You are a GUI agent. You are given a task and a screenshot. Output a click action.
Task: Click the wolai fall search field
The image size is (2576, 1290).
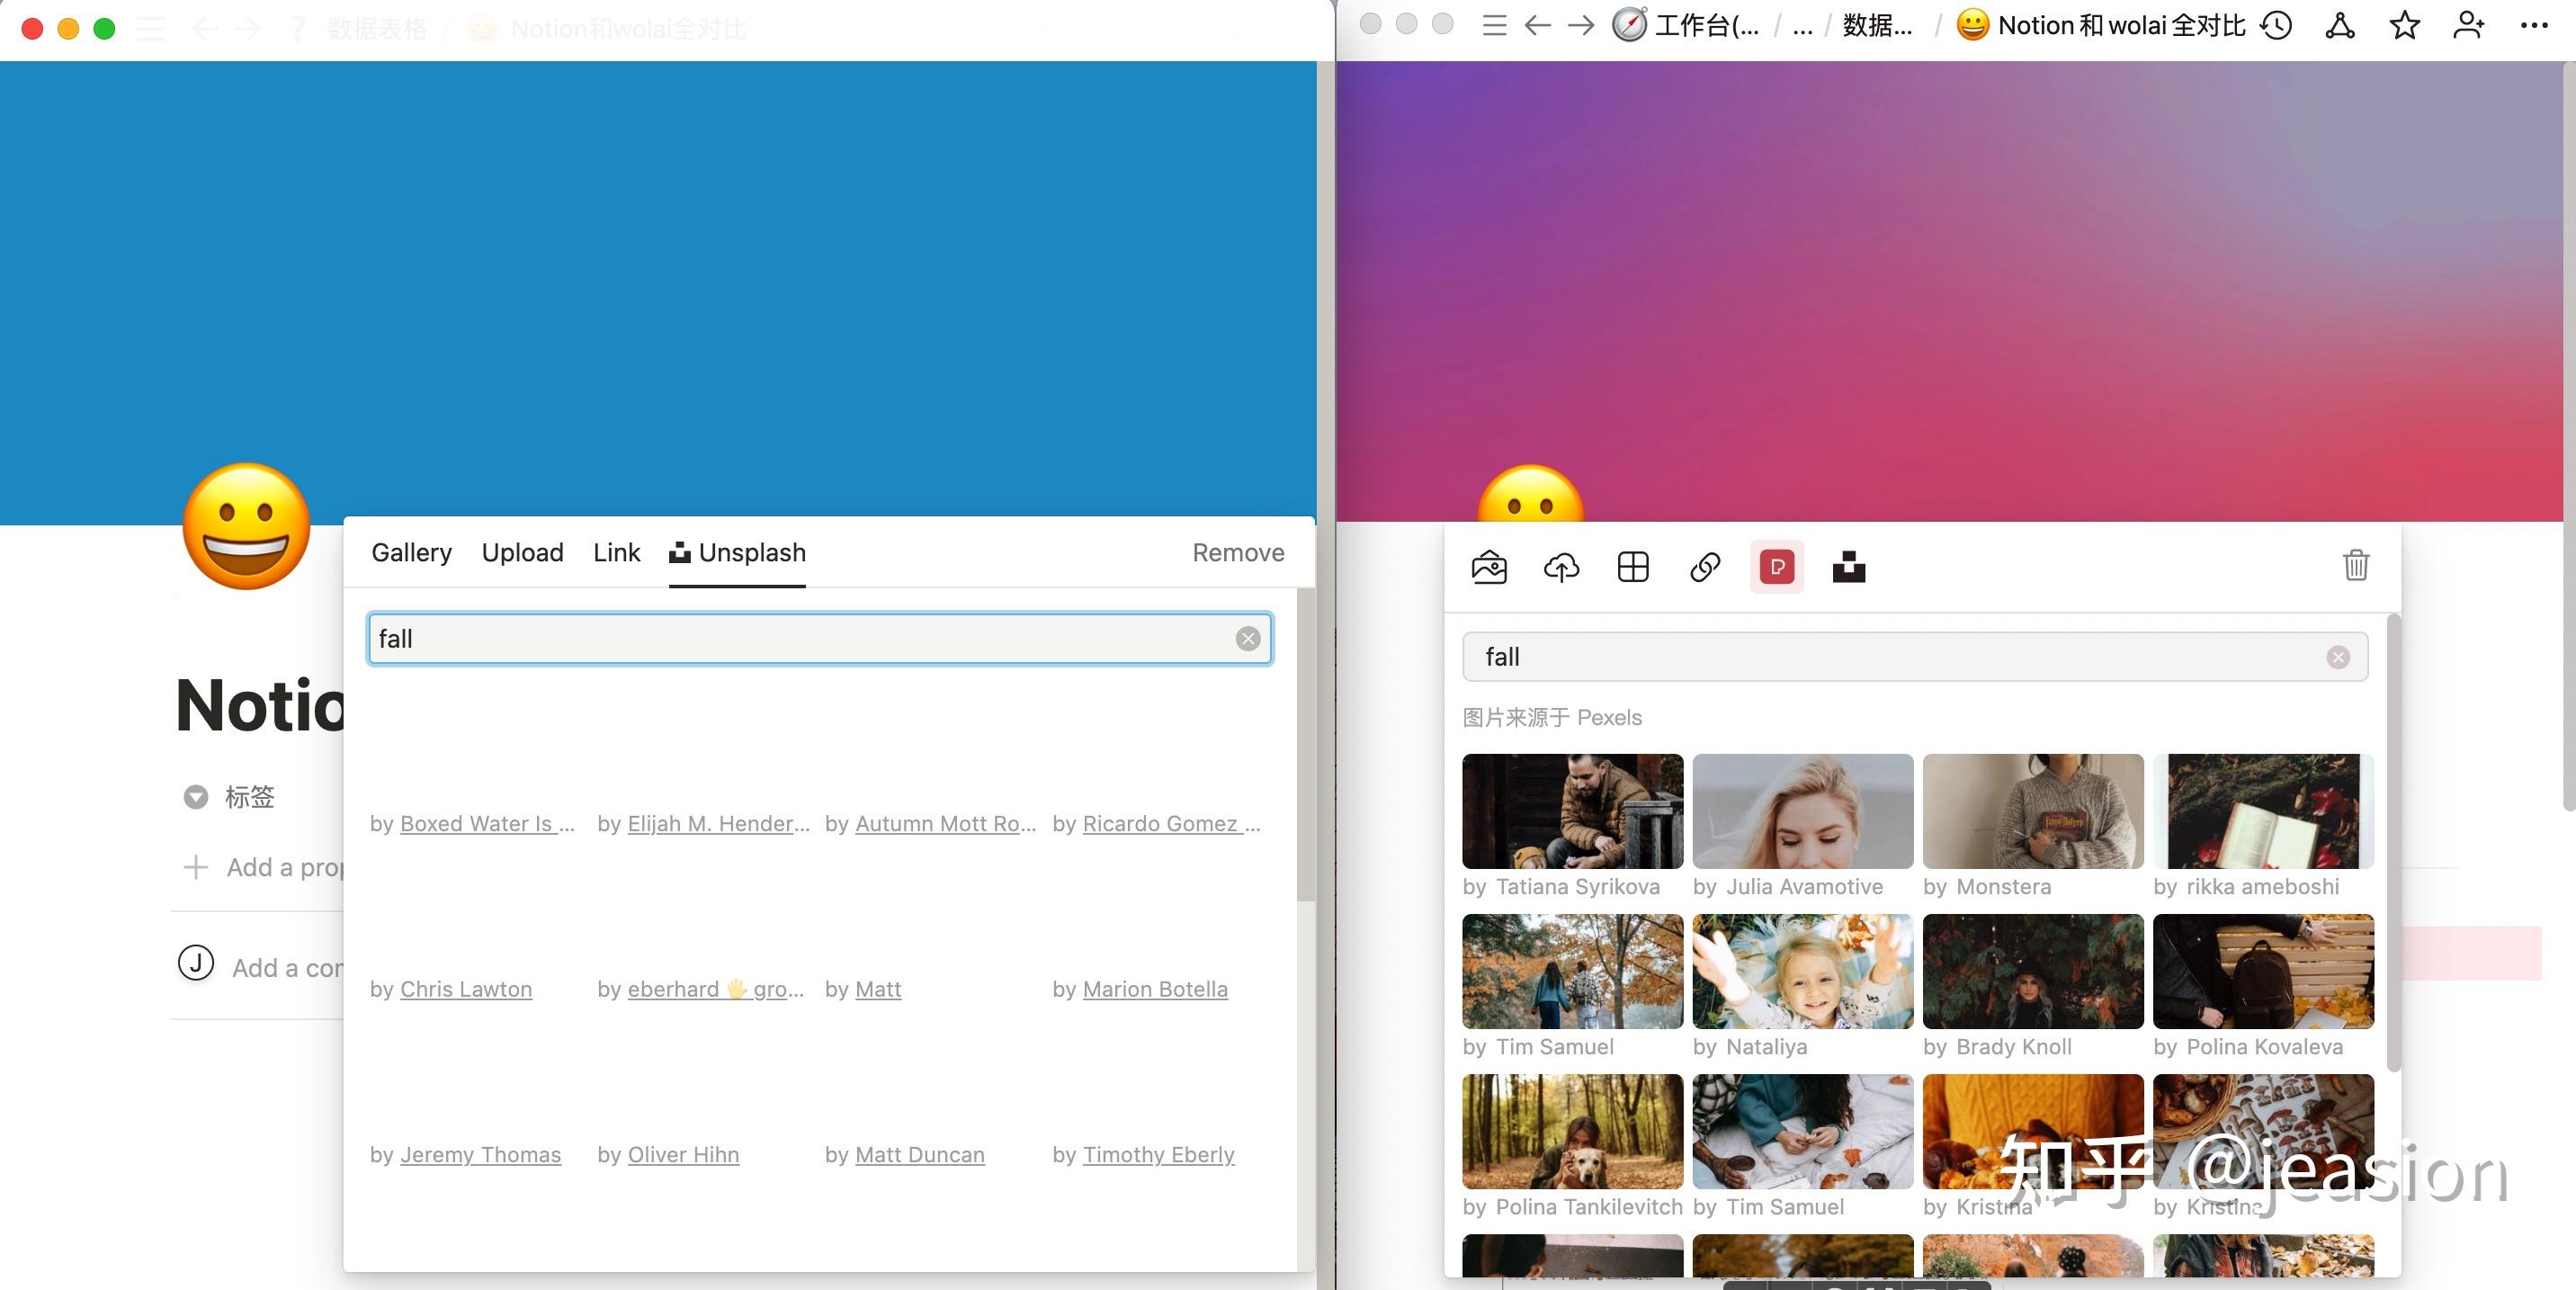1900,657
